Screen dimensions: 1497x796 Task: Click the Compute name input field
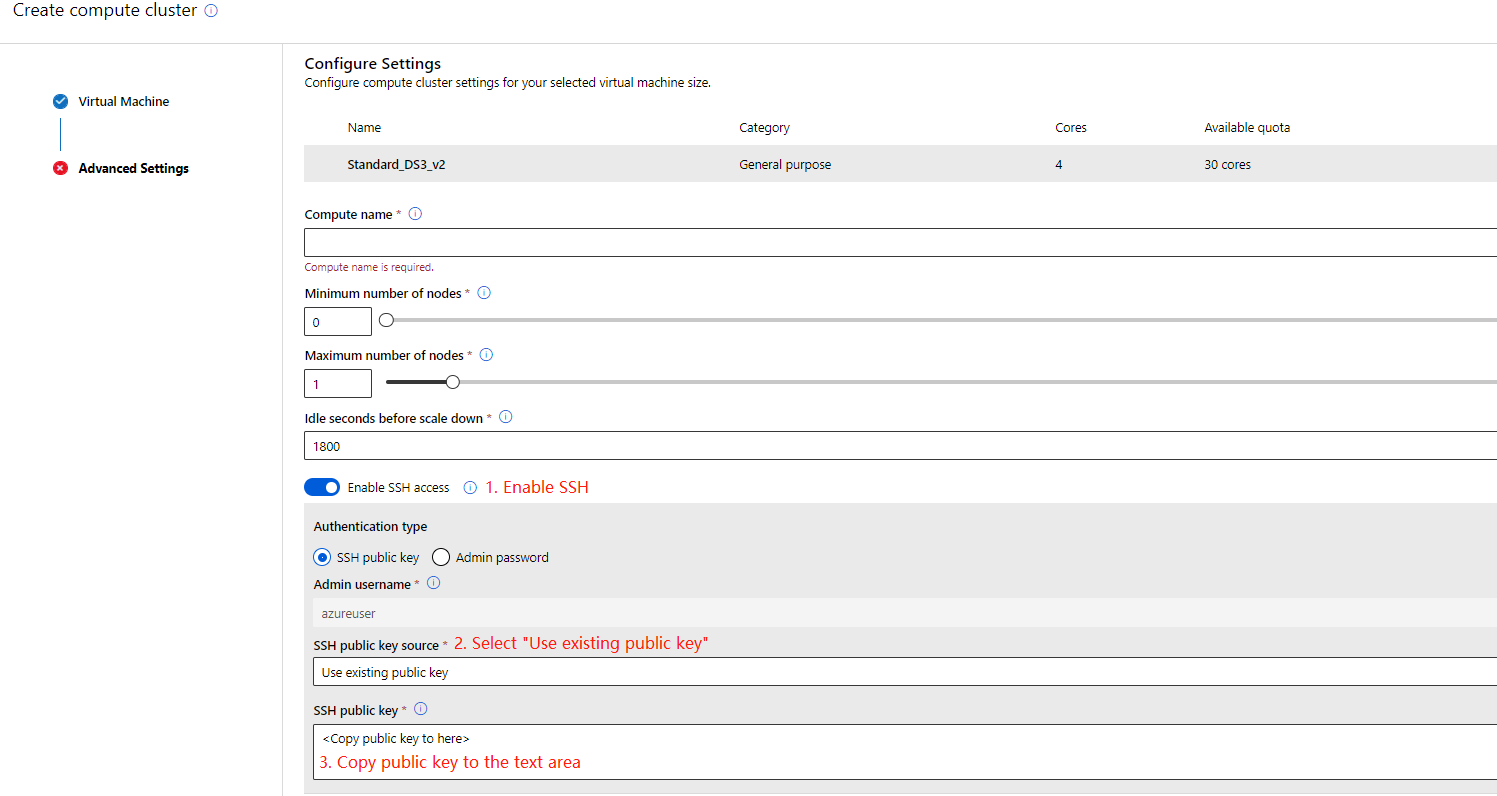900,243
